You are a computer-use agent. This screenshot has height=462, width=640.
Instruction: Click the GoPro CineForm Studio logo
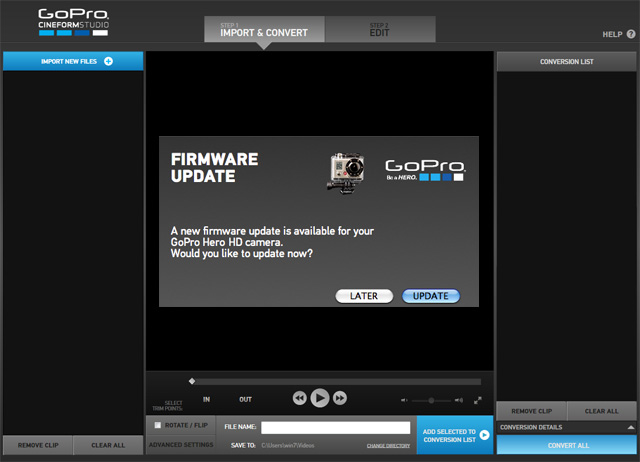(x=73, y=22)
